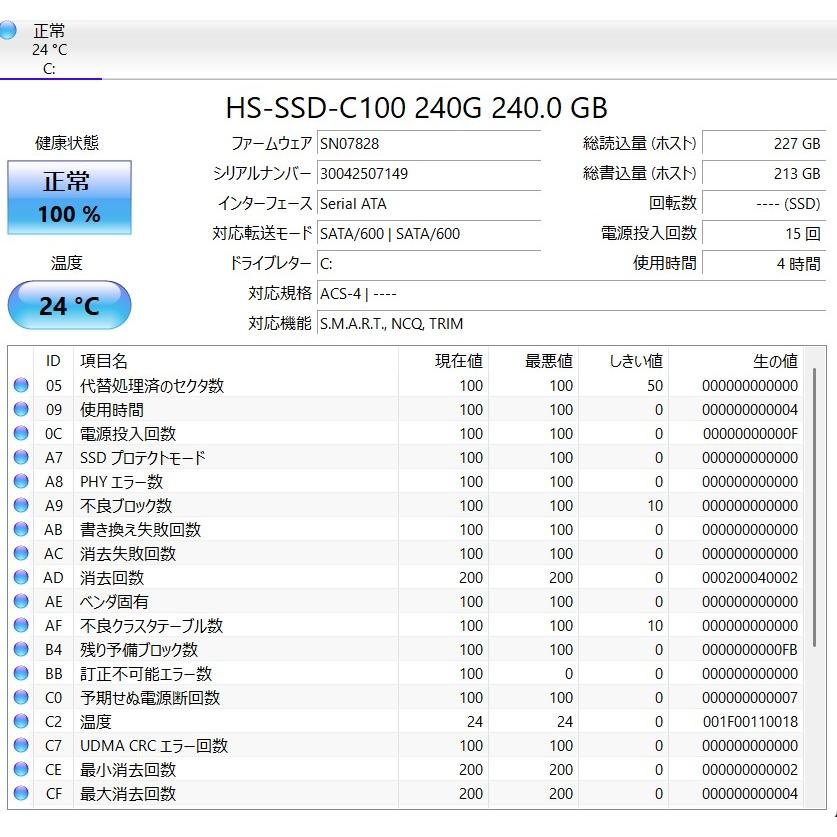Click the status dot for ID 05 row
Viewport: 837px width, 837px height.
pos(21,385)
